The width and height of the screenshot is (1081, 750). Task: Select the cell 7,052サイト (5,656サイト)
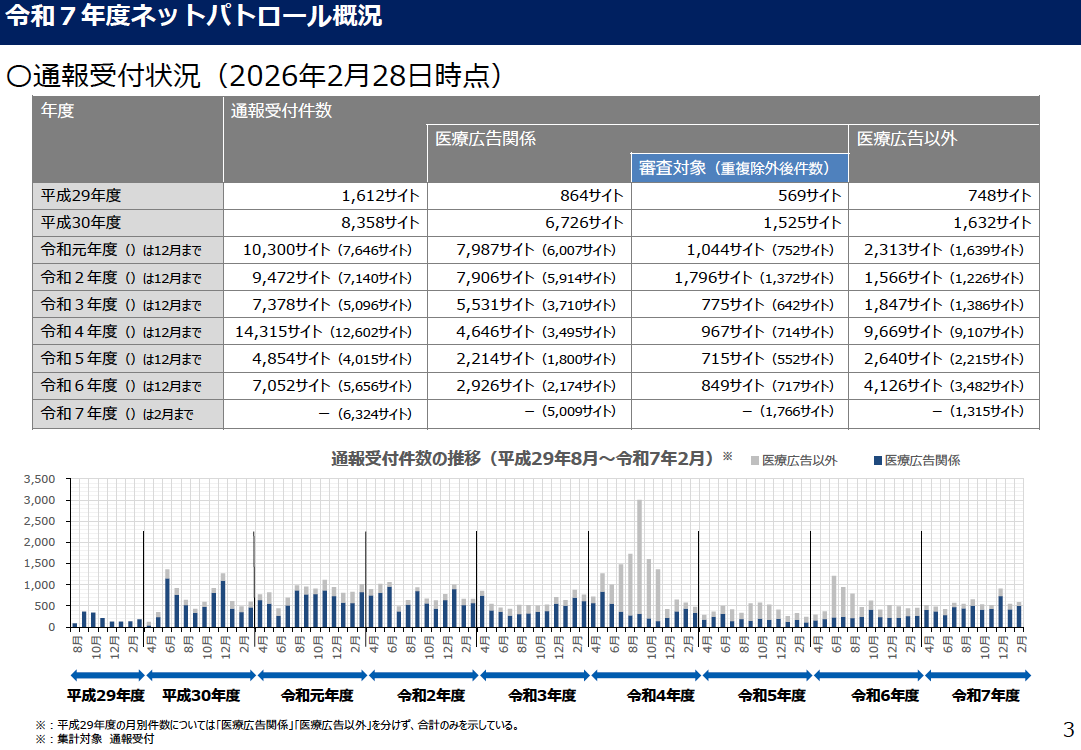click(325, 386)
